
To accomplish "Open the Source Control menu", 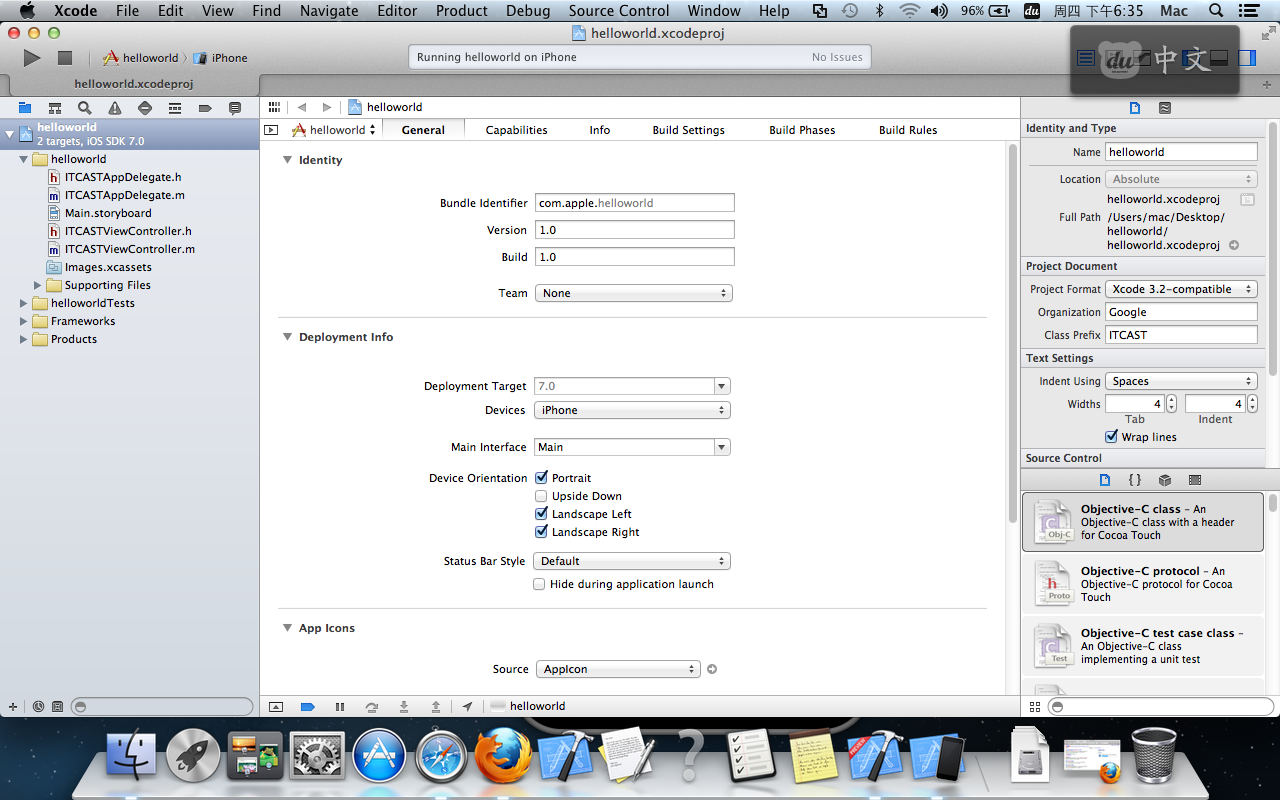I will point(619,11).
